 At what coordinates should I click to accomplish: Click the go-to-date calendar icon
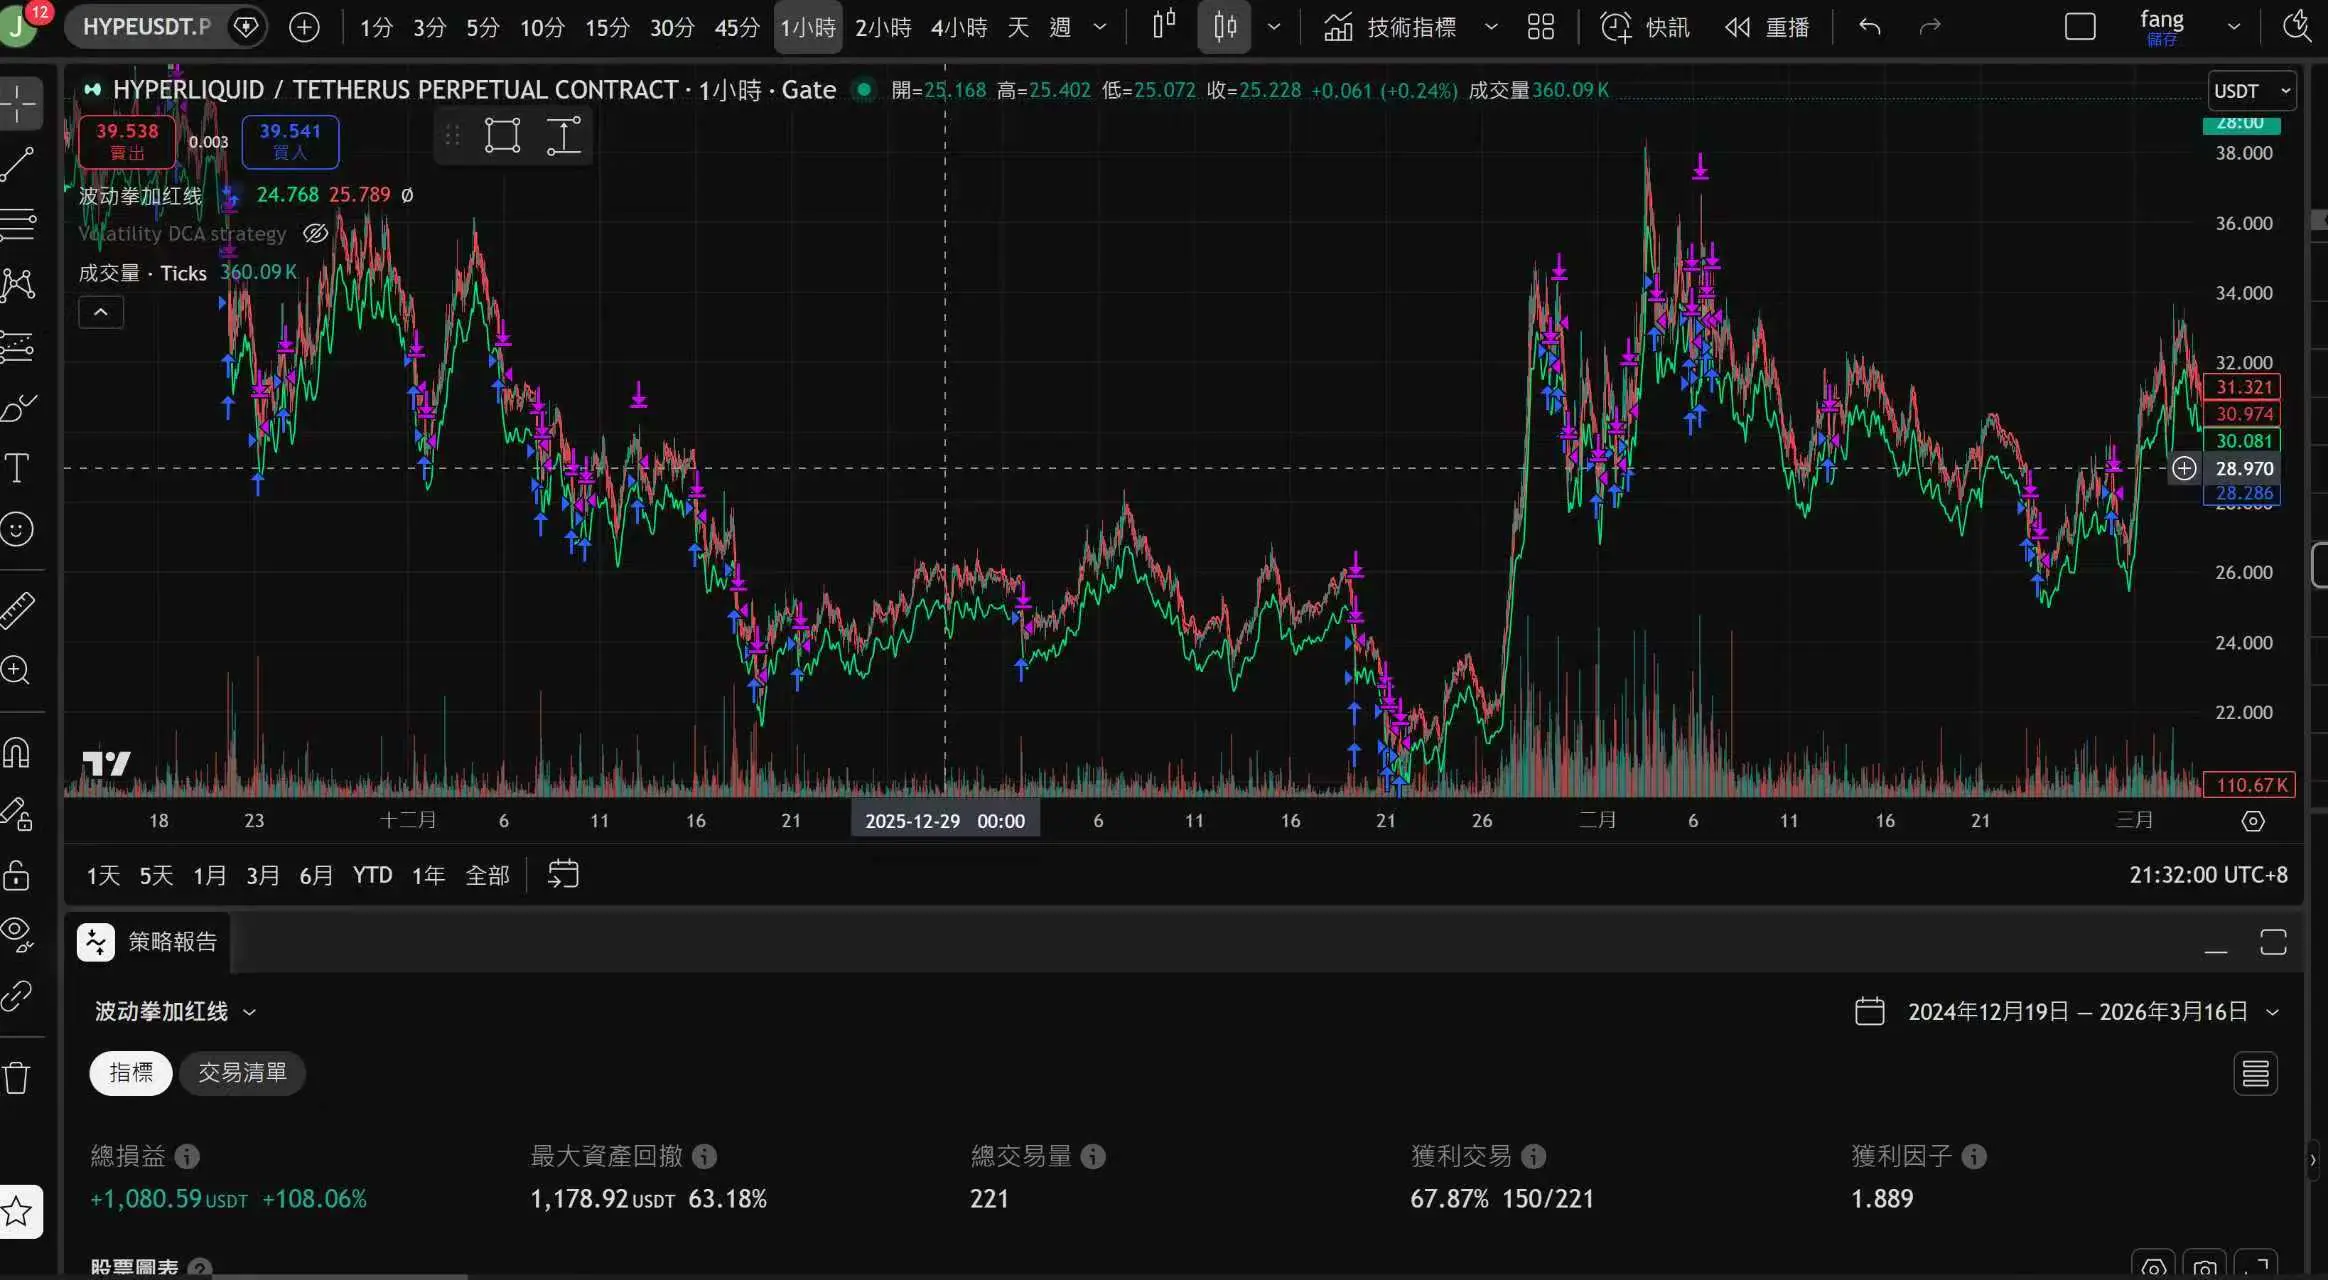tap(563, 875)
